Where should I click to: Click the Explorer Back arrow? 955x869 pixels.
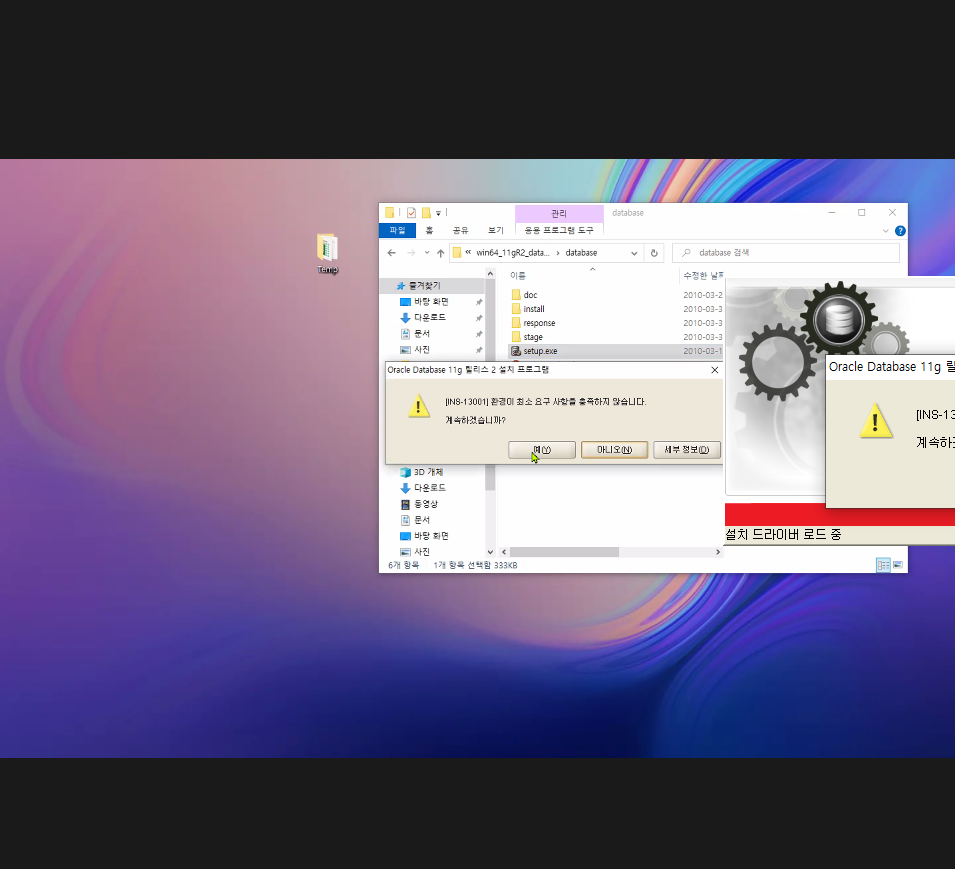[x=392, y=253]
